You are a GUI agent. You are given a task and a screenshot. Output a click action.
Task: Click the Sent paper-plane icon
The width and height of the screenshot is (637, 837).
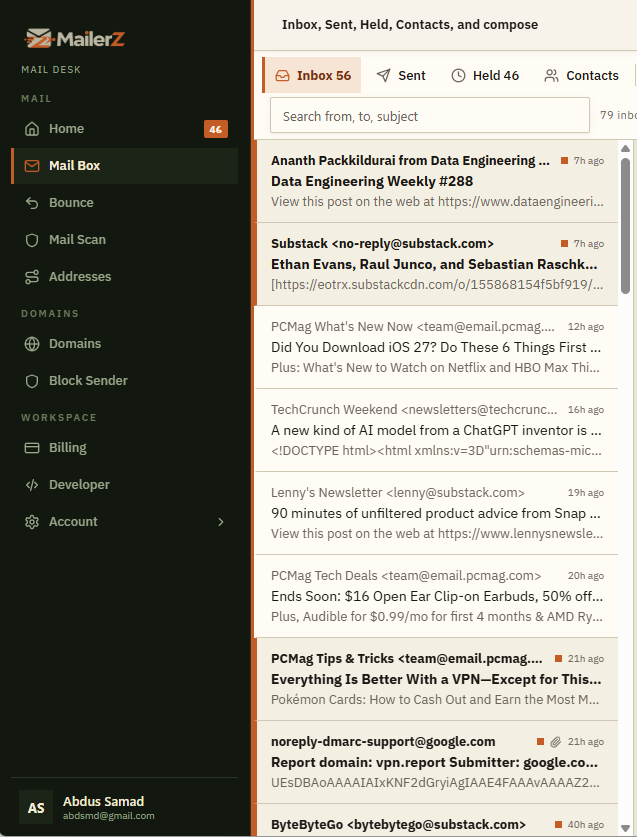[383, 76]
